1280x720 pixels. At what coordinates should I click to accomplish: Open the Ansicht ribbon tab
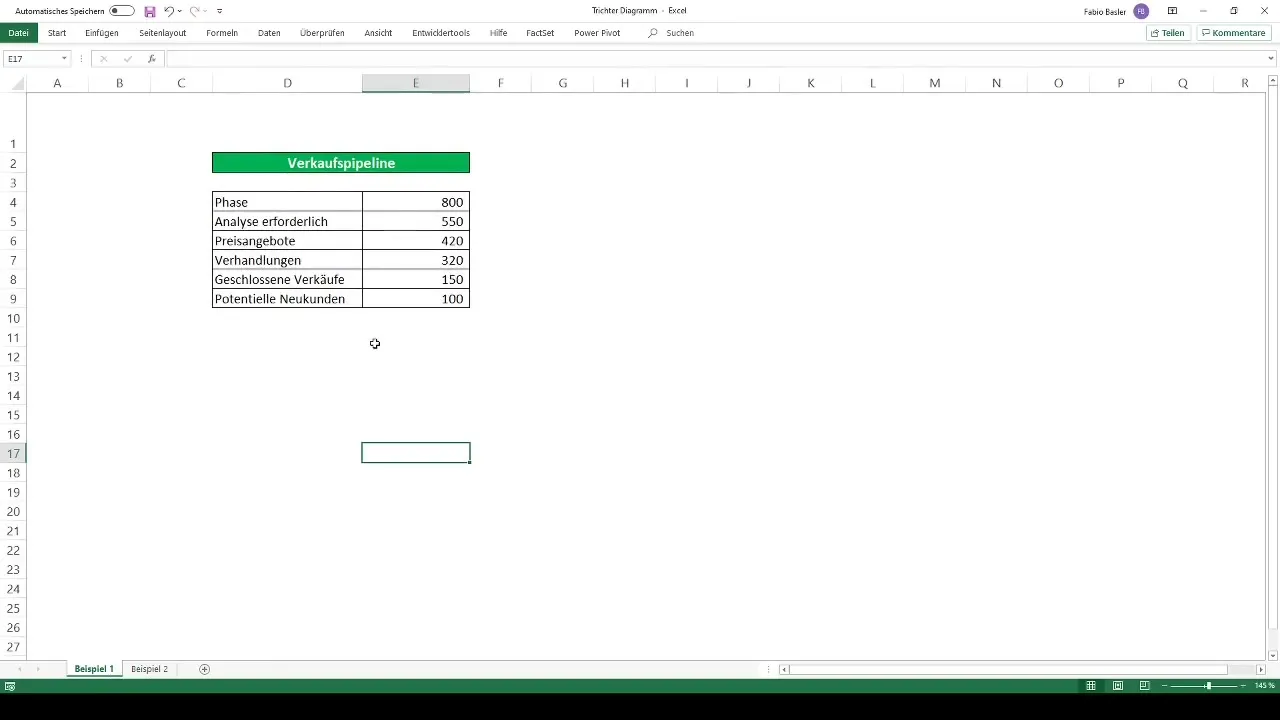click(x=378, y=33)
